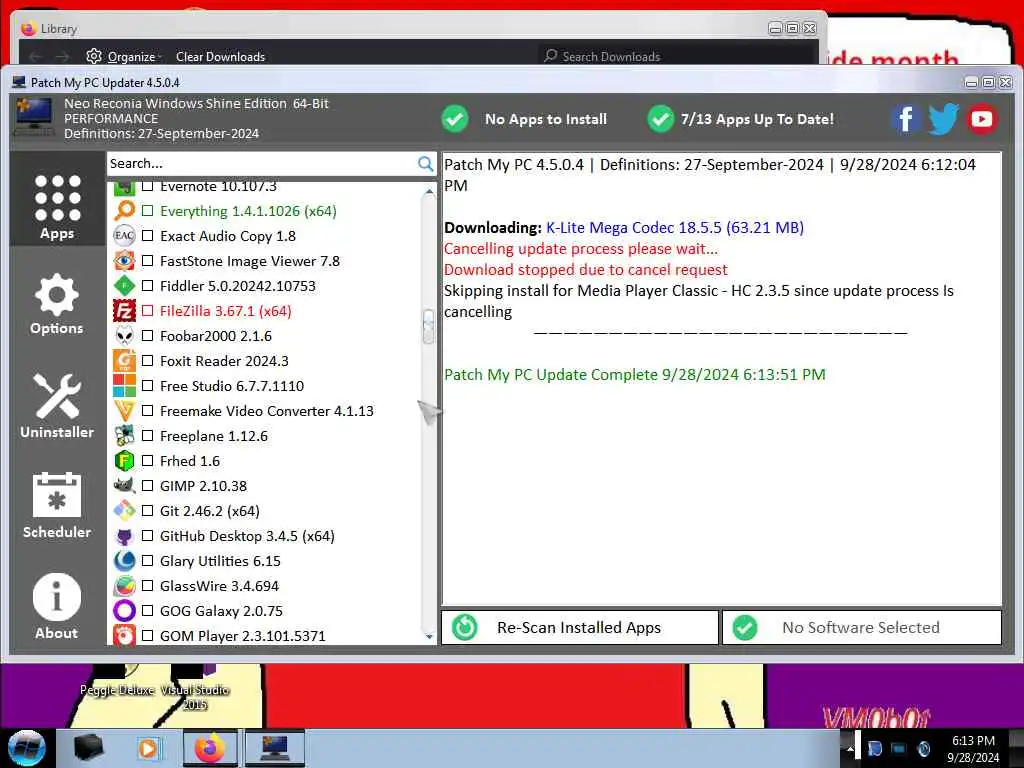Open the Scheduler calendar section
The width and height of the screenshot is (1024, 768).
(x=57, y=505)
